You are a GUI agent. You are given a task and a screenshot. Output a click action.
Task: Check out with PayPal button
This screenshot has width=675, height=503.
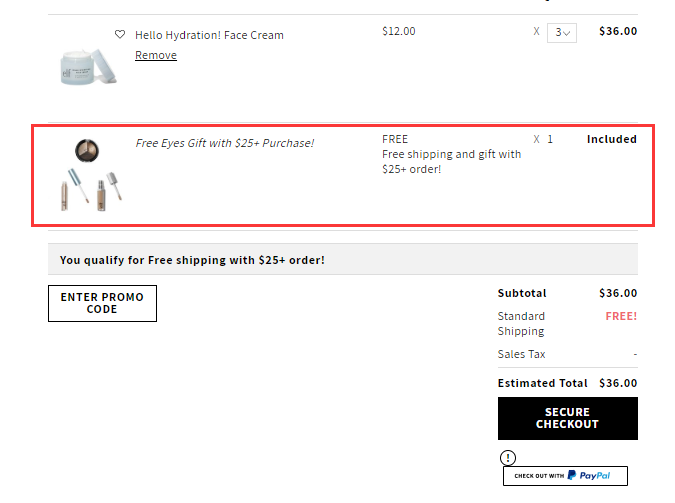tap(565, 475)
